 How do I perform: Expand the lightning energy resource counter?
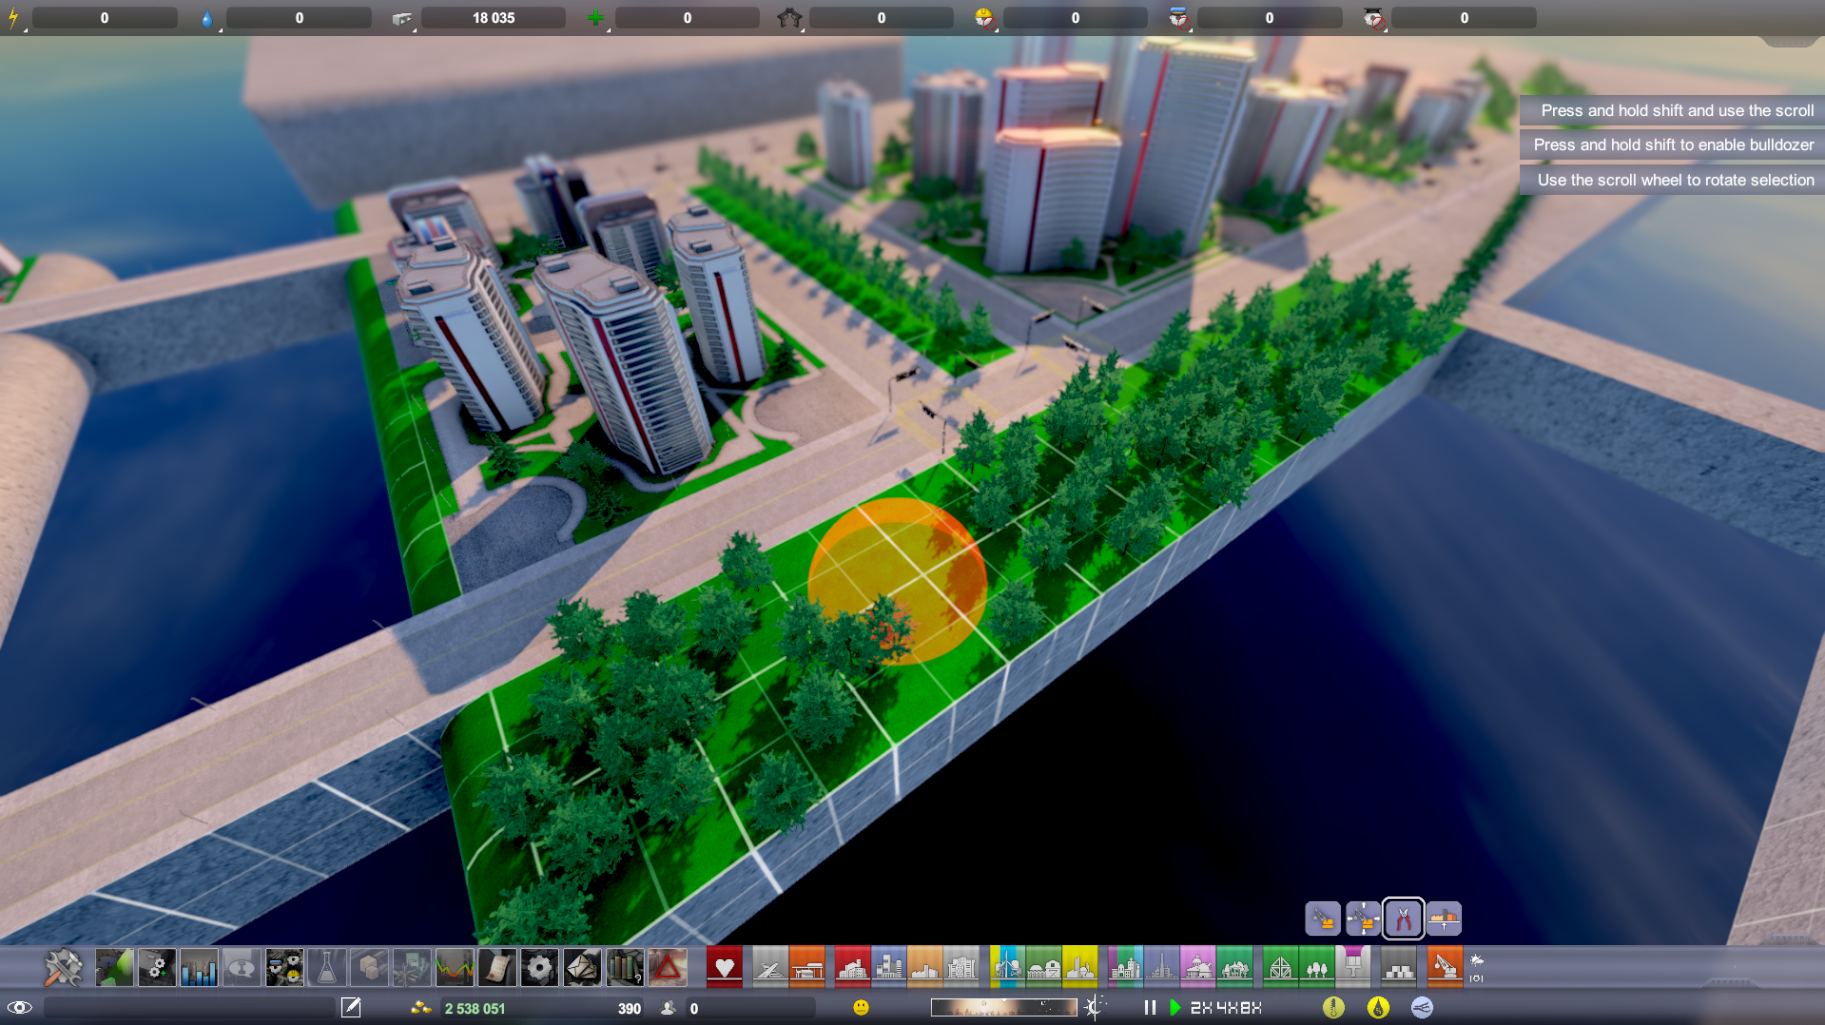[x=14, y=19]
